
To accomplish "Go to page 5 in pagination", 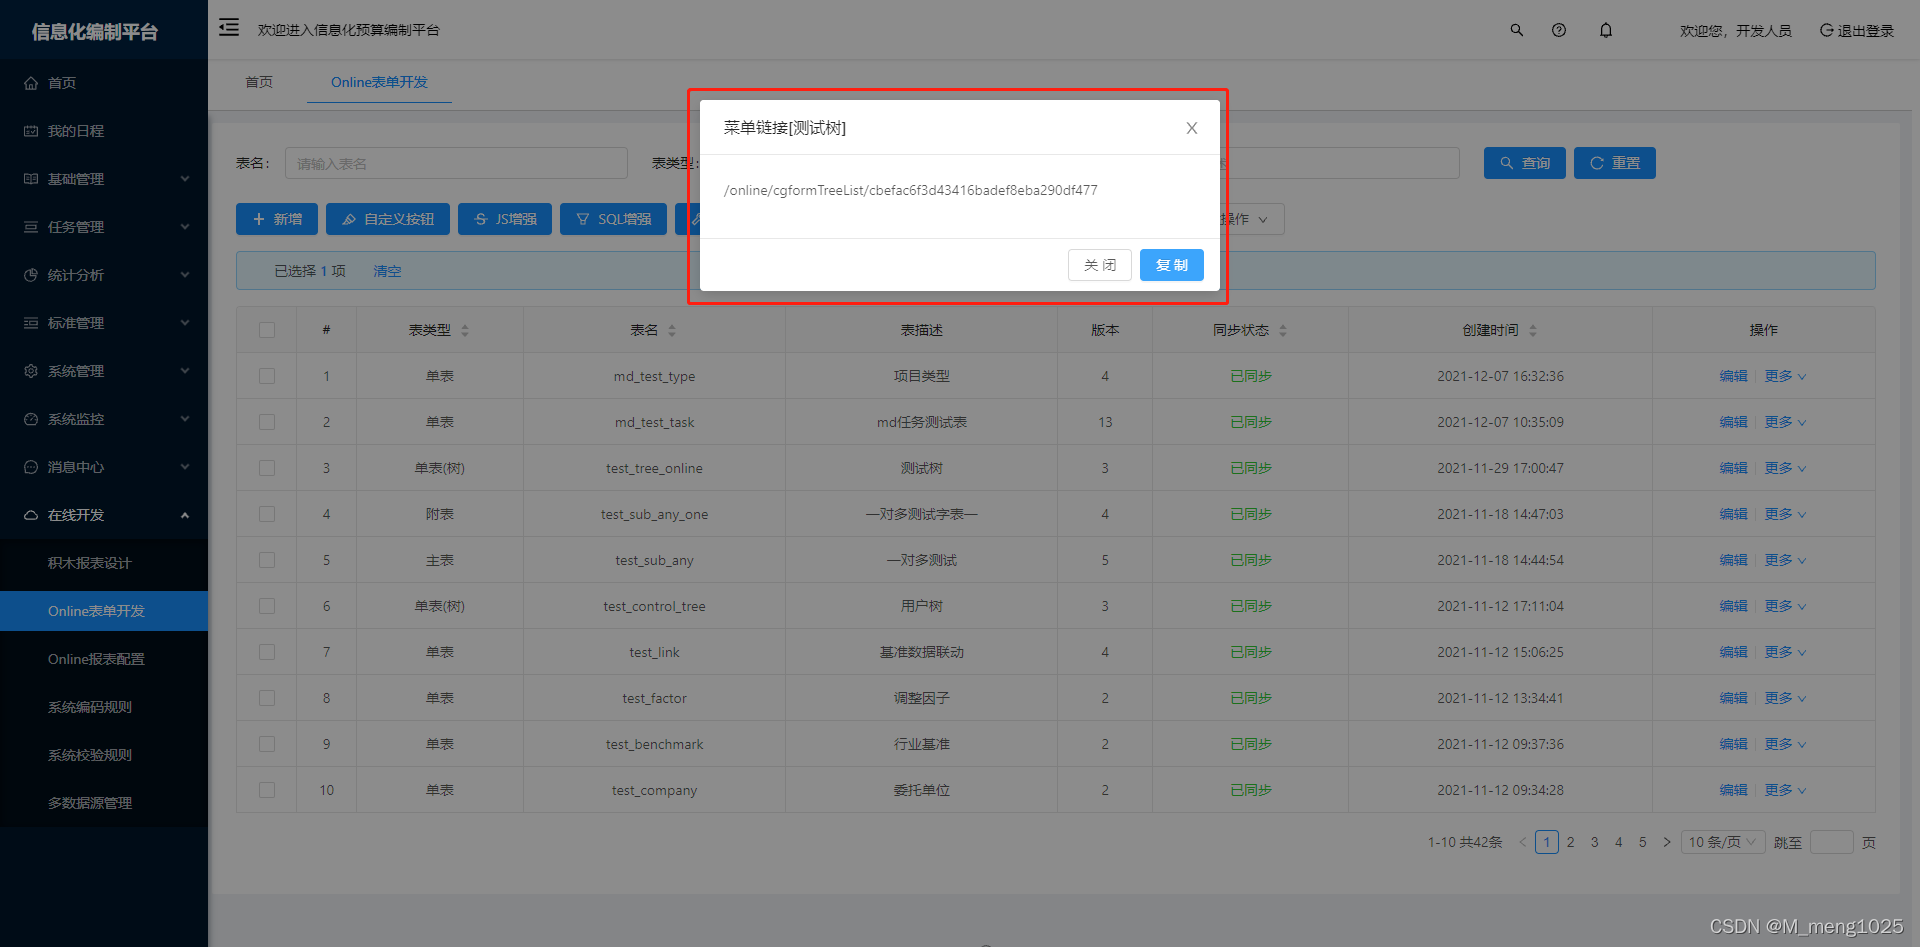I will pos(1643,842).
